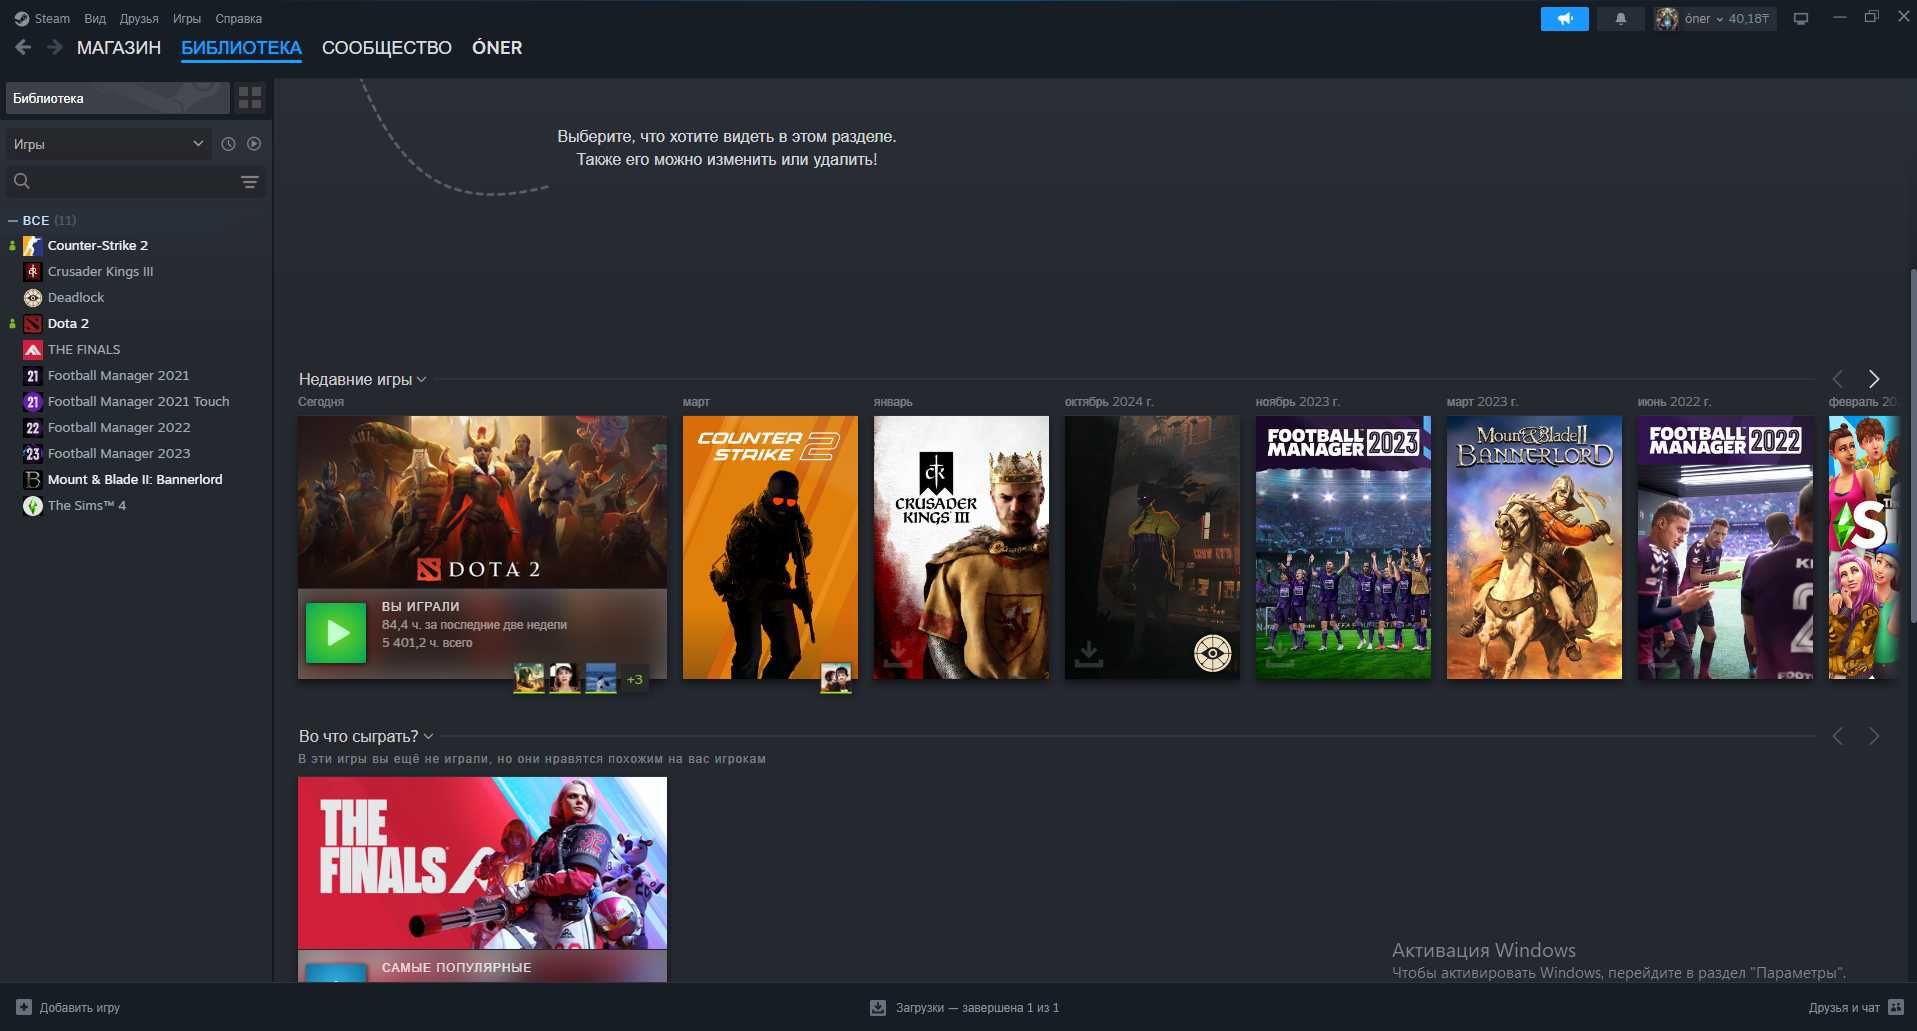Play Dota 2 with the green play button

click(336, 632)
